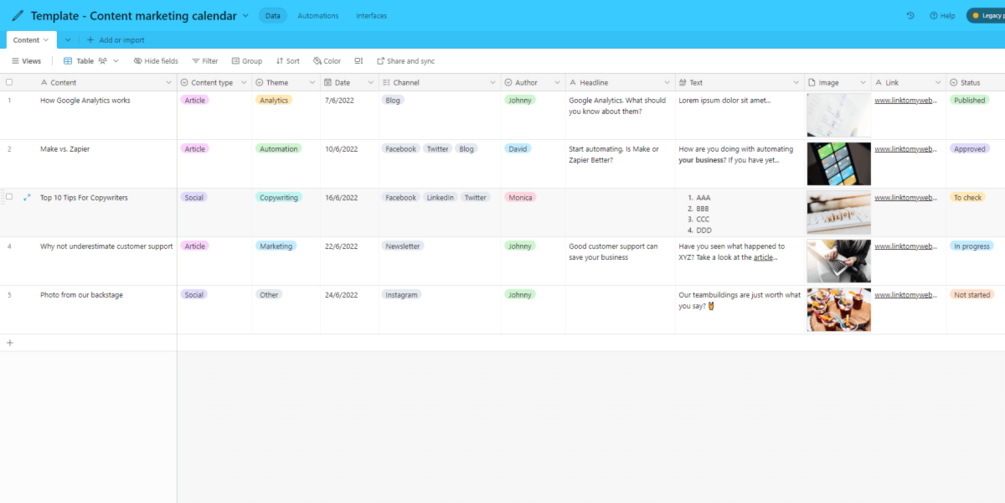Switch to the Interfaces tab
1005x503 pixels.
pos(371,15)
